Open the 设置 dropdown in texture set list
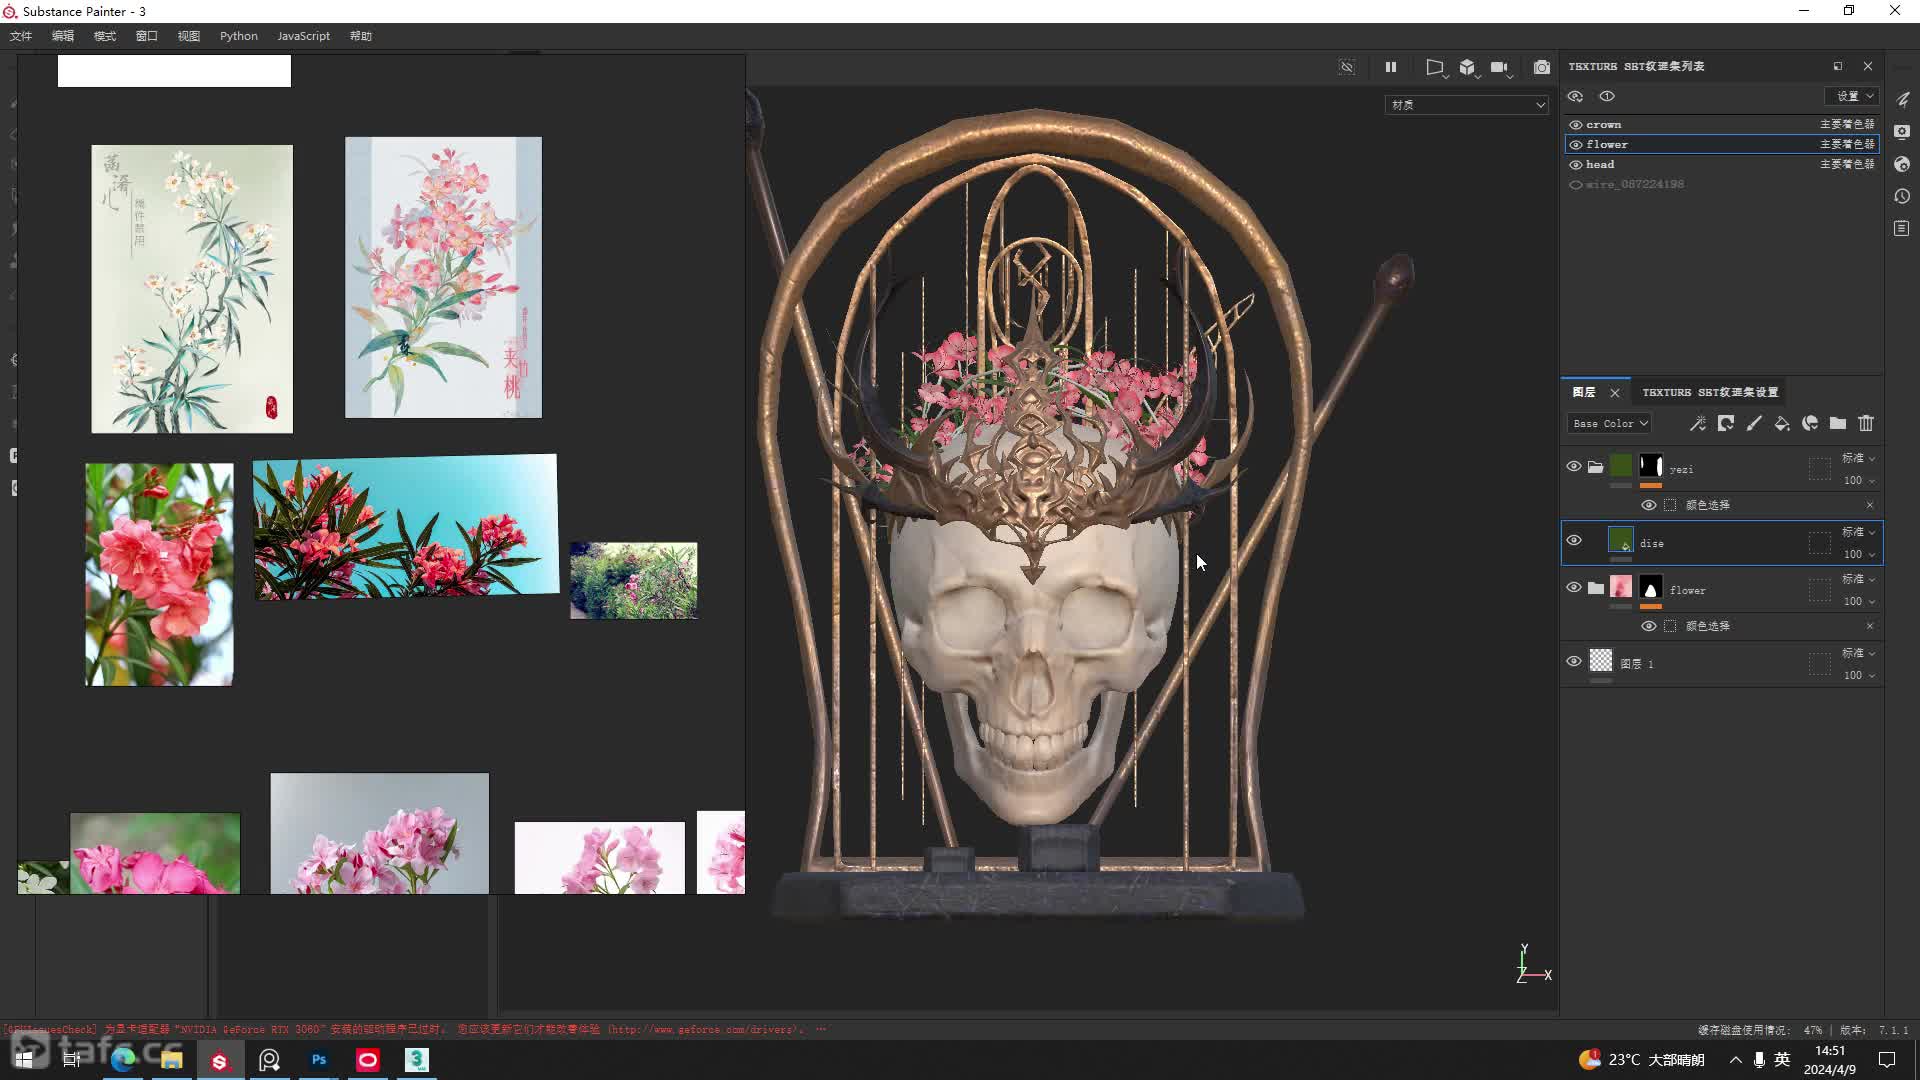The width and height of the screenshot is (1920, 1080). (1853, 96)
